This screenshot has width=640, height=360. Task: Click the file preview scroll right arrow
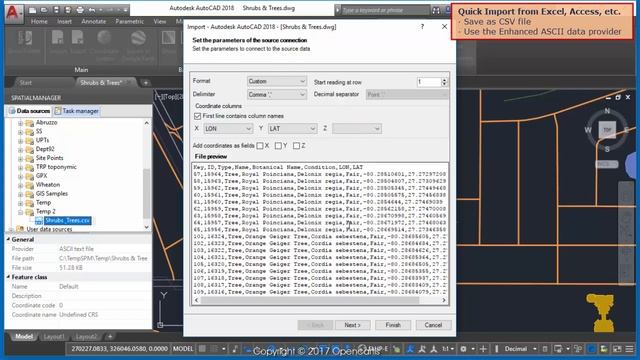444,300
